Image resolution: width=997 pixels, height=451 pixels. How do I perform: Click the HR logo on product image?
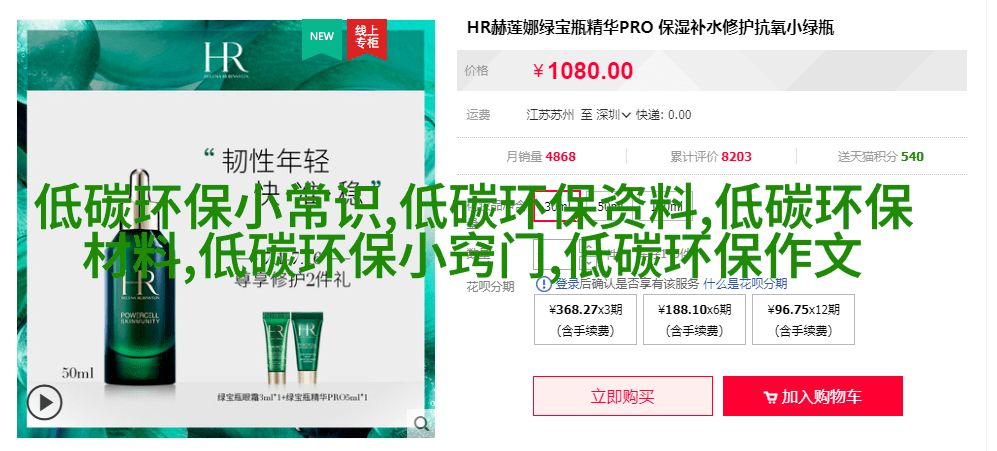pyautogui.click(x=226, y=60)
